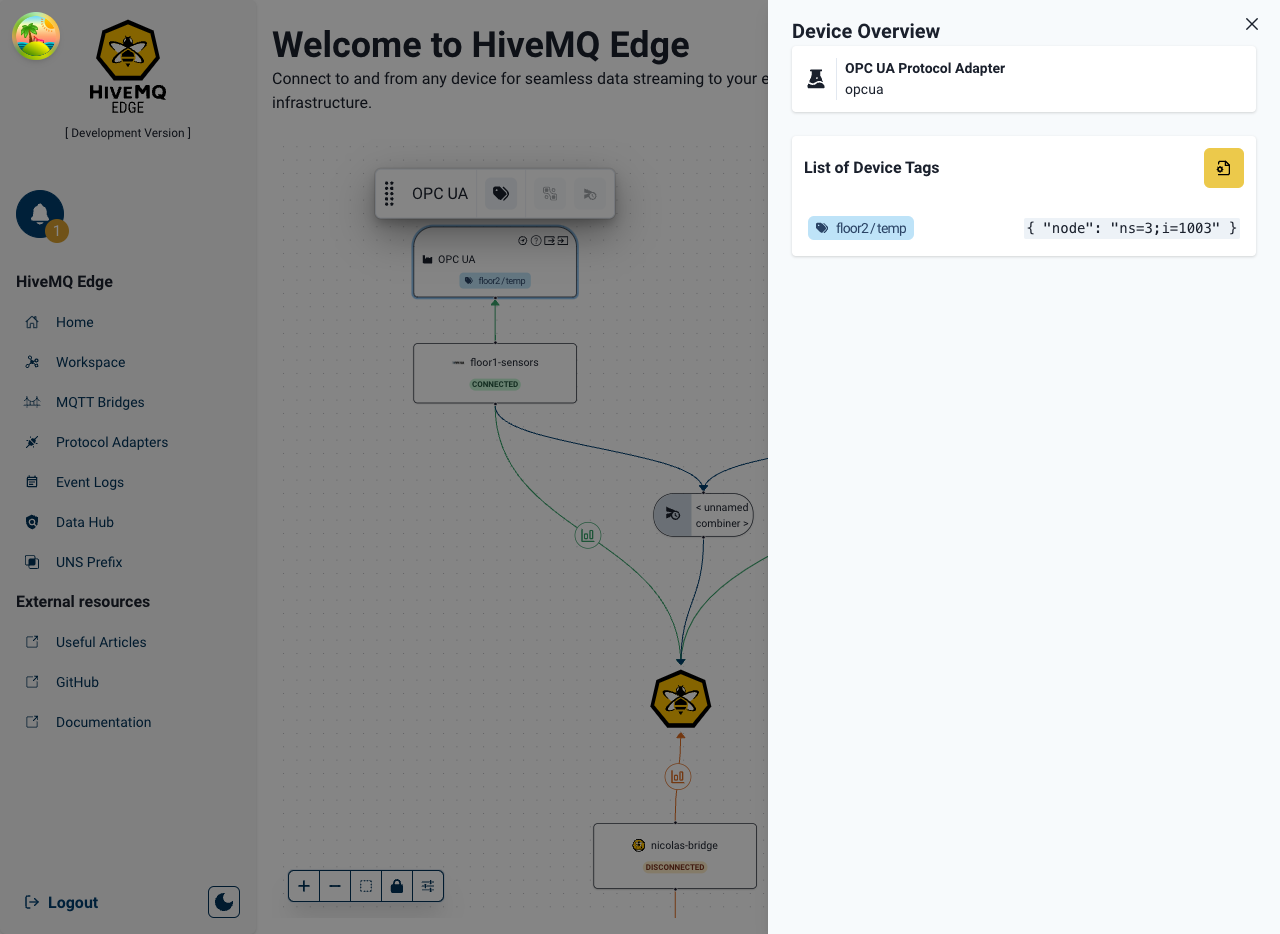Select the unnamed combiner node
Viewport: 1280px width, 934px height.
[703, 515]
